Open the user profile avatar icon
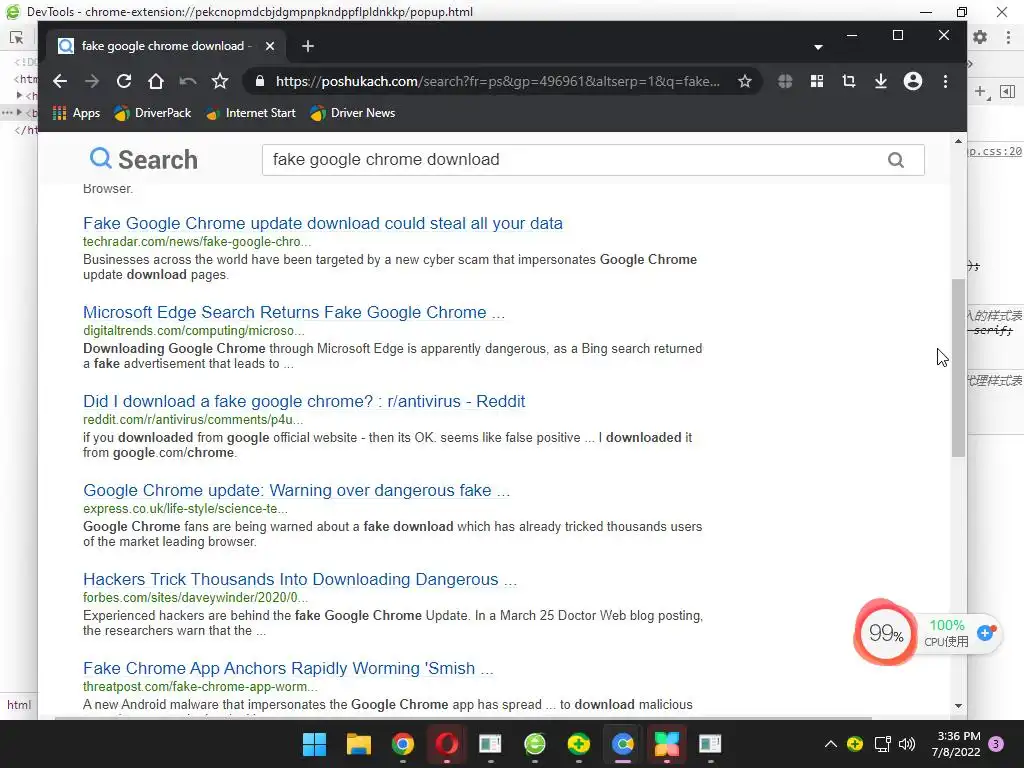This screenshot has height=768, width=1024. point(913,81)
